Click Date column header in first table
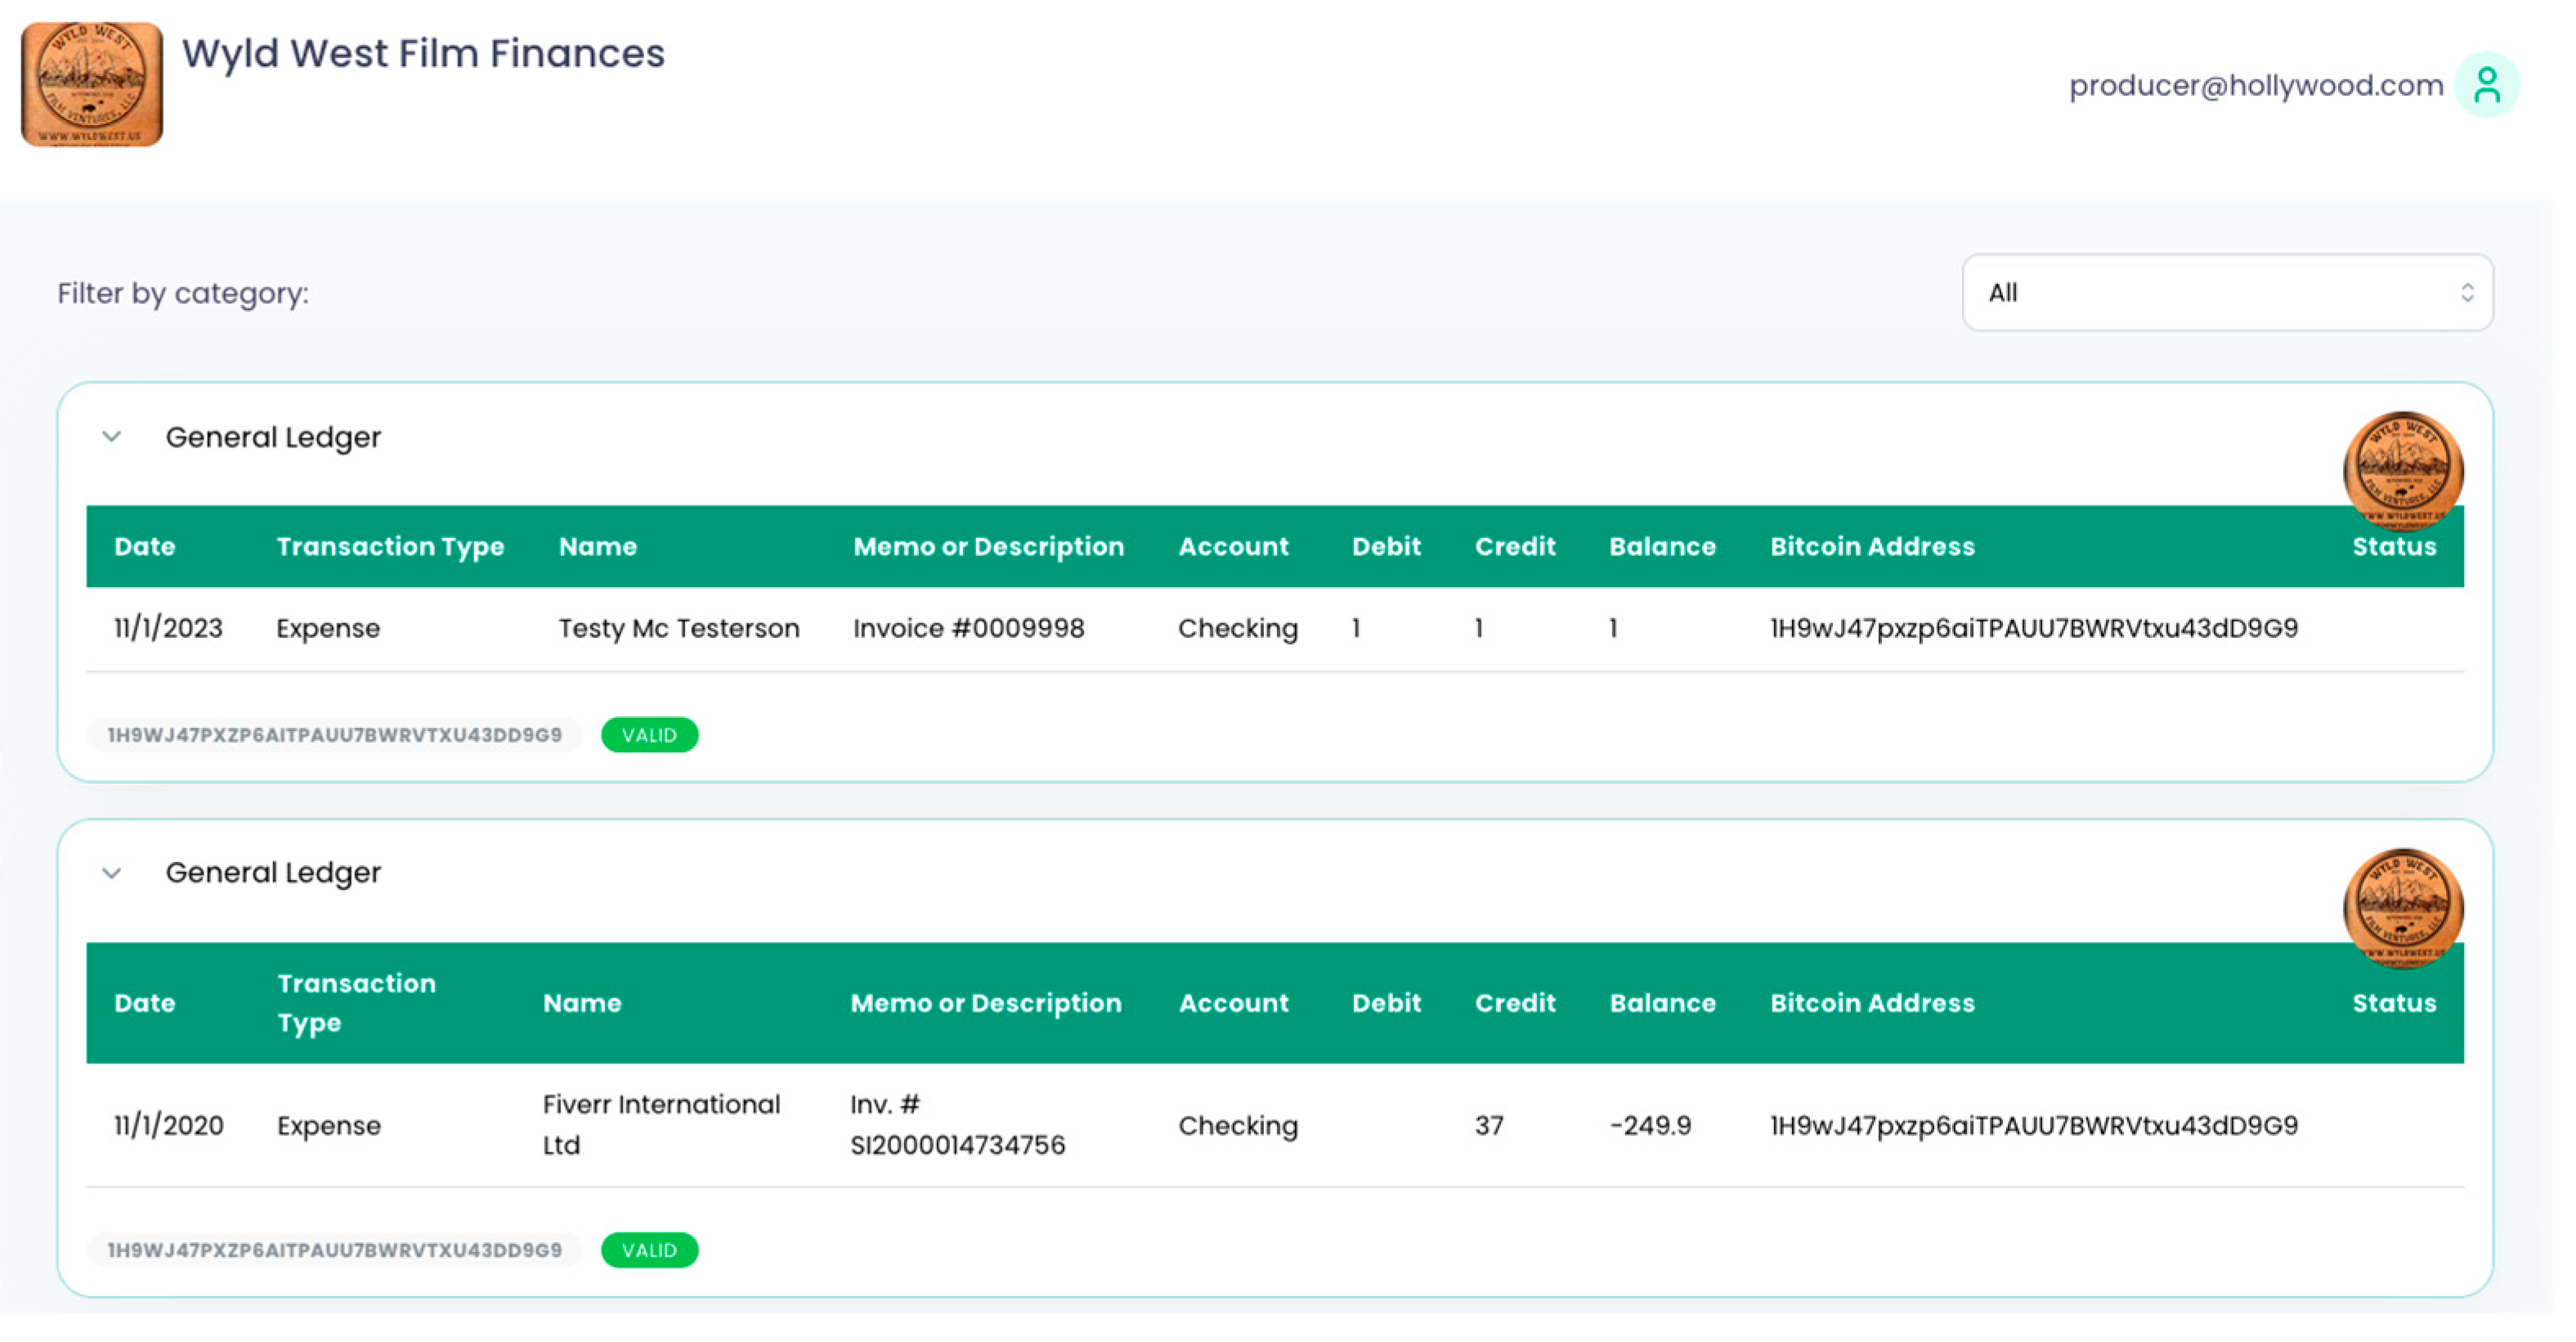The image size is (2576, 1342). 145,547
